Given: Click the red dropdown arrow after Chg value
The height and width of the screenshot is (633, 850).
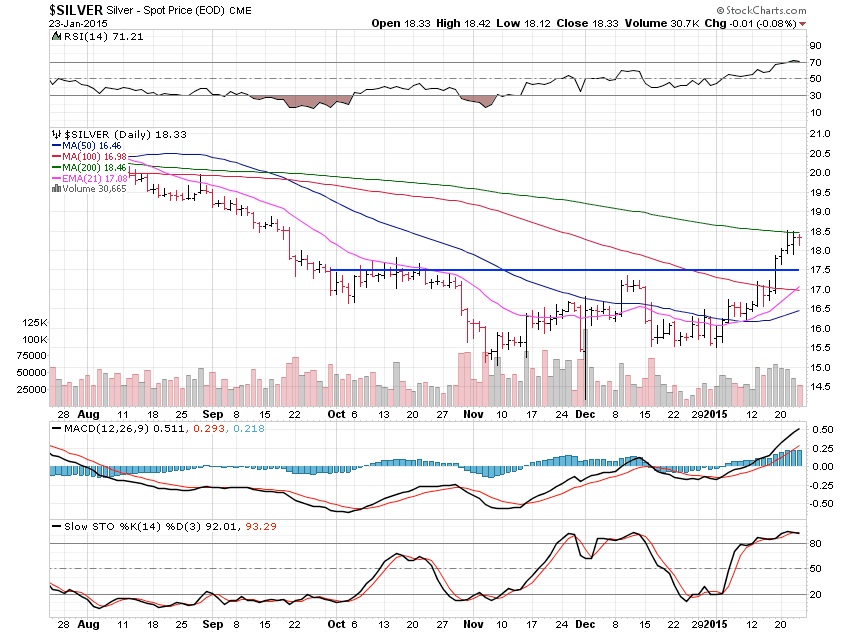Looking at the screenshot, I should (x=802, y=24).
